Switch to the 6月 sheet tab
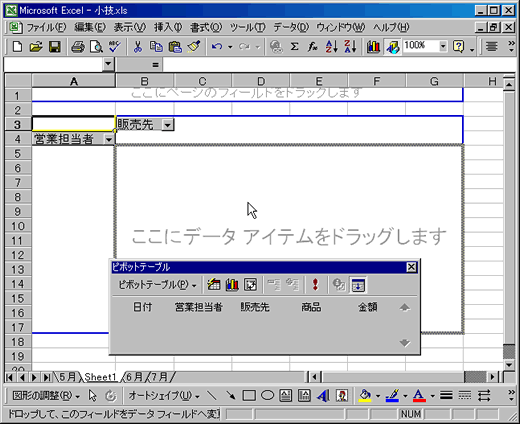Screen dimensions: 520x424 134,377
